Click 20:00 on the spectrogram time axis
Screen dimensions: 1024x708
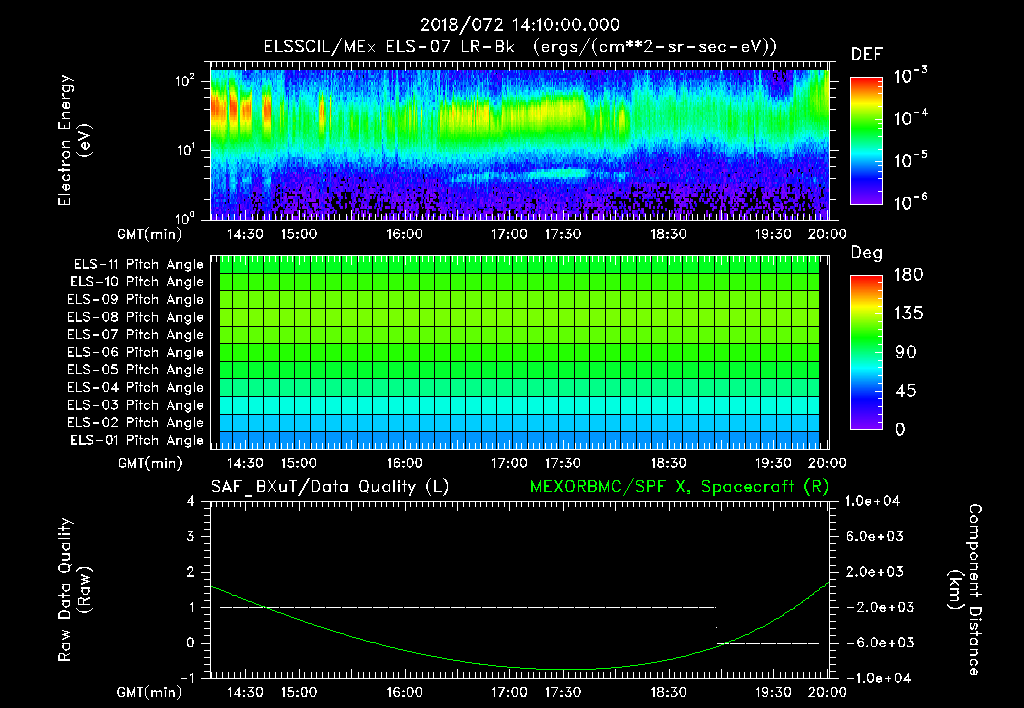click(x=827, y=234)
